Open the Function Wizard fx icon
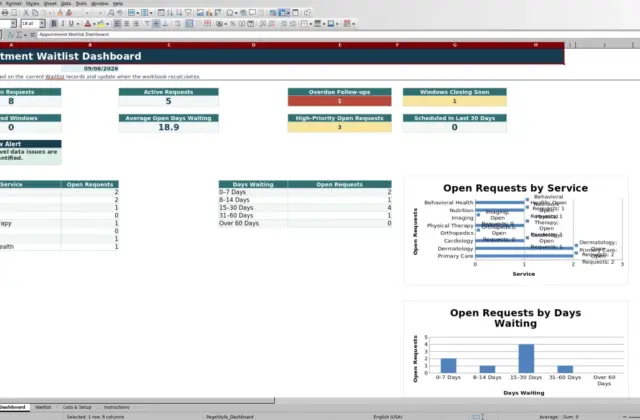This screenshot has width=640, height=420. 11,35
